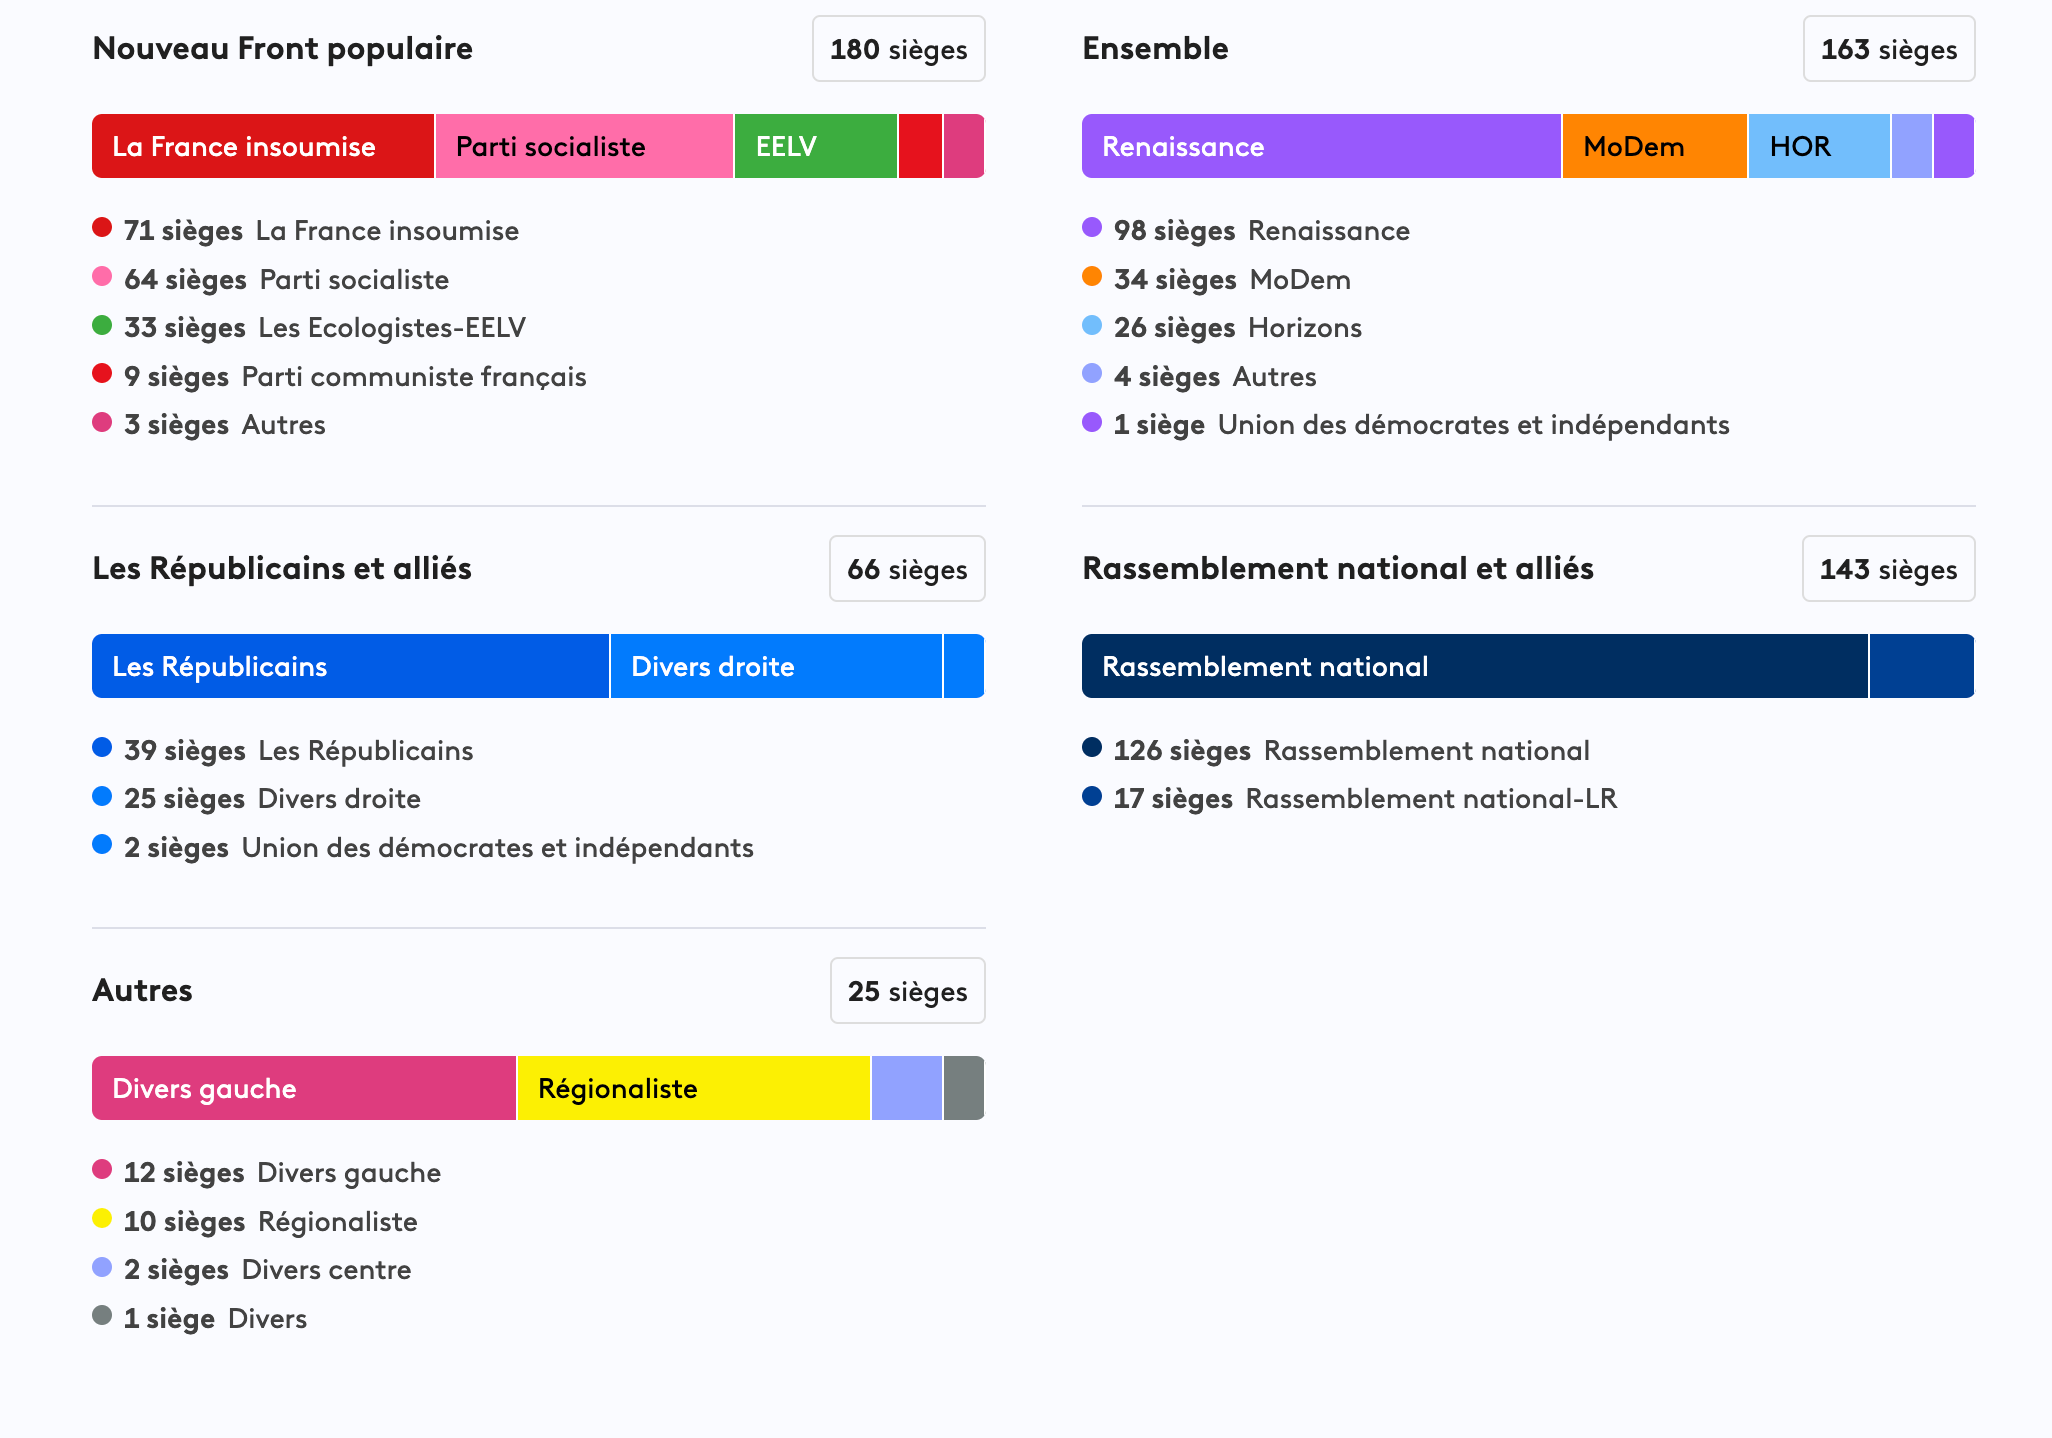This screenshot has height=1438, width=2052.
Task: Select the Divers gauche pink bar segment
Action: point(304,1088)
